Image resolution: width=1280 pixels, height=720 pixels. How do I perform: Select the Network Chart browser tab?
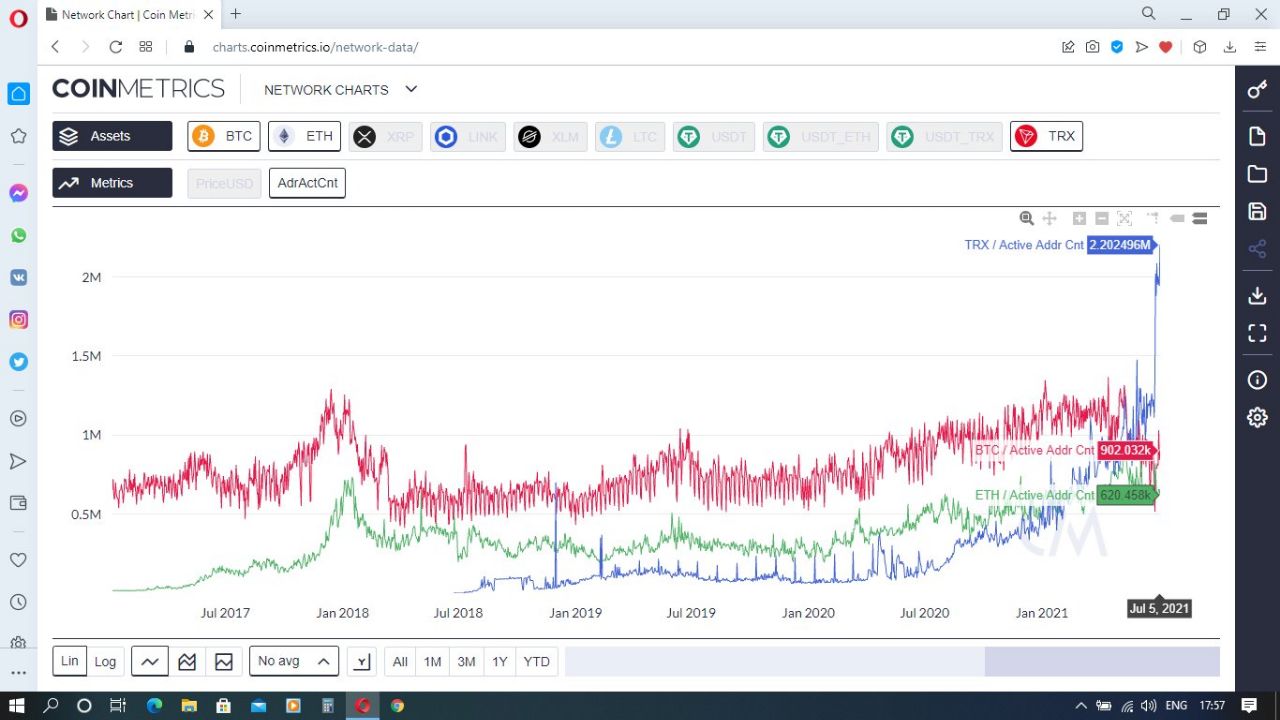[130, 14]
